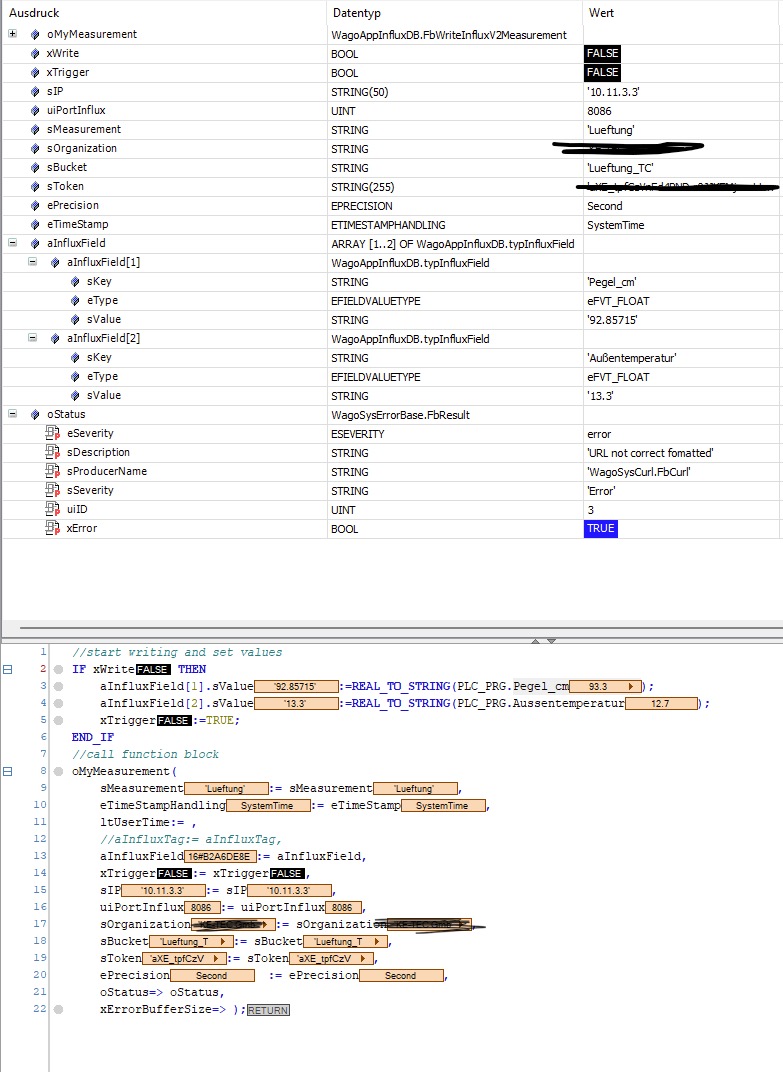The width and height of the screenshot is (783, 1072).
Task: Click the variable icon beside sIP
Action: click(35, 91)
